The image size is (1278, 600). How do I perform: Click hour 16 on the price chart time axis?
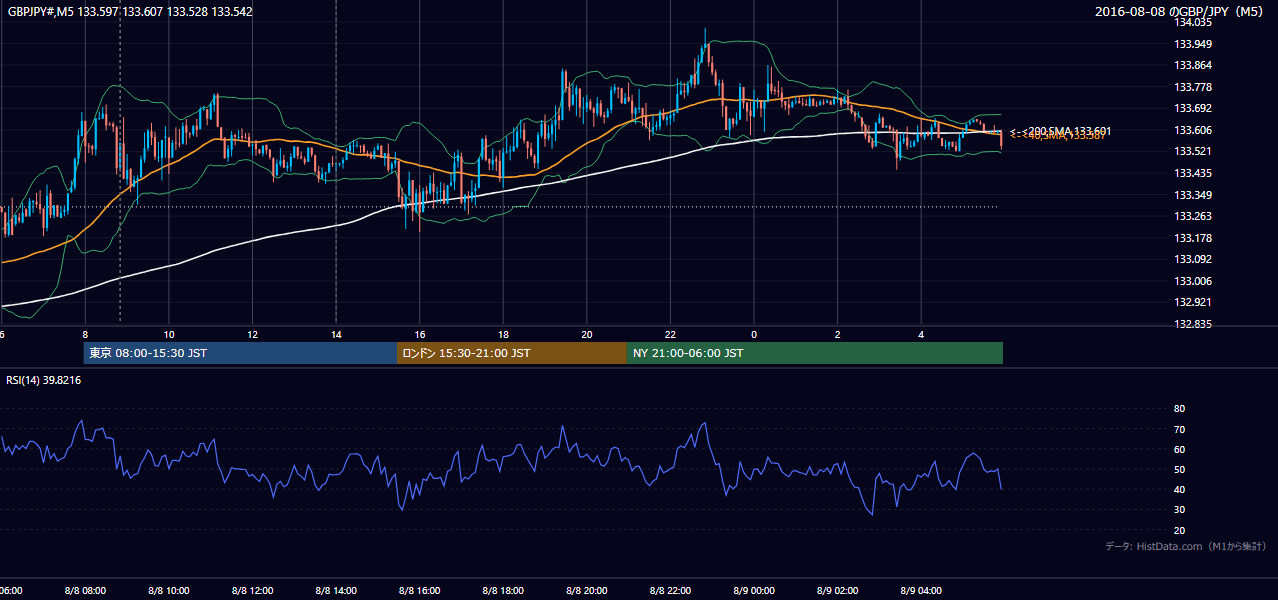click(x=420, y=334)
